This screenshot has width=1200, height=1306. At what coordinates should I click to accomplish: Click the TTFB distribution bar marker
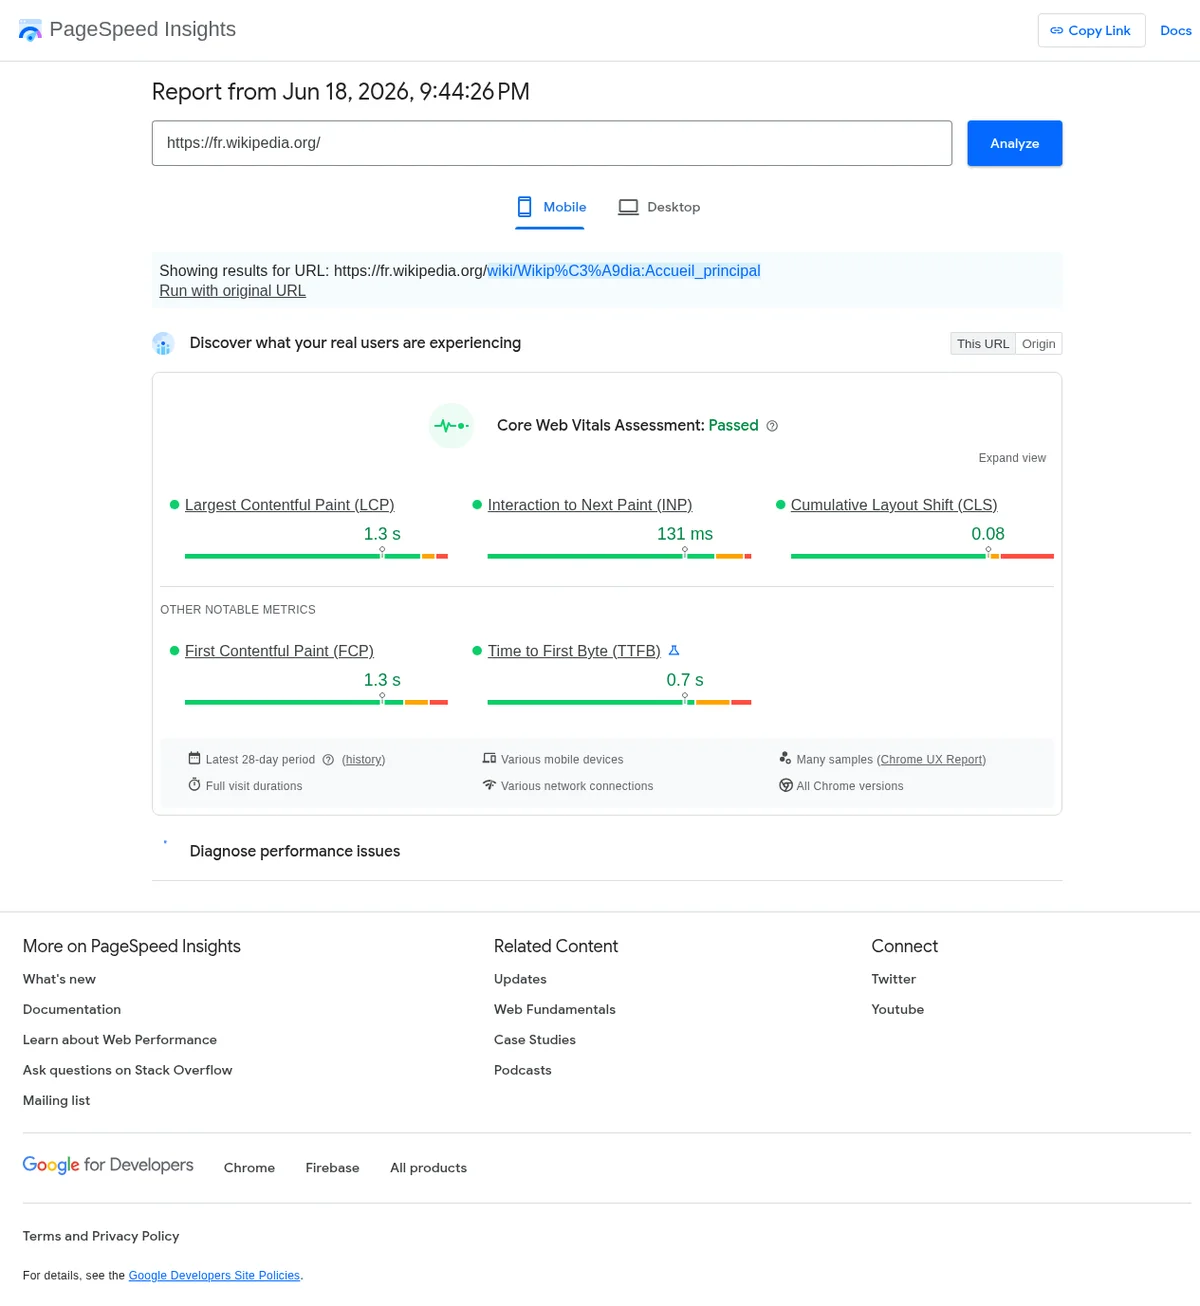(685, 698)
